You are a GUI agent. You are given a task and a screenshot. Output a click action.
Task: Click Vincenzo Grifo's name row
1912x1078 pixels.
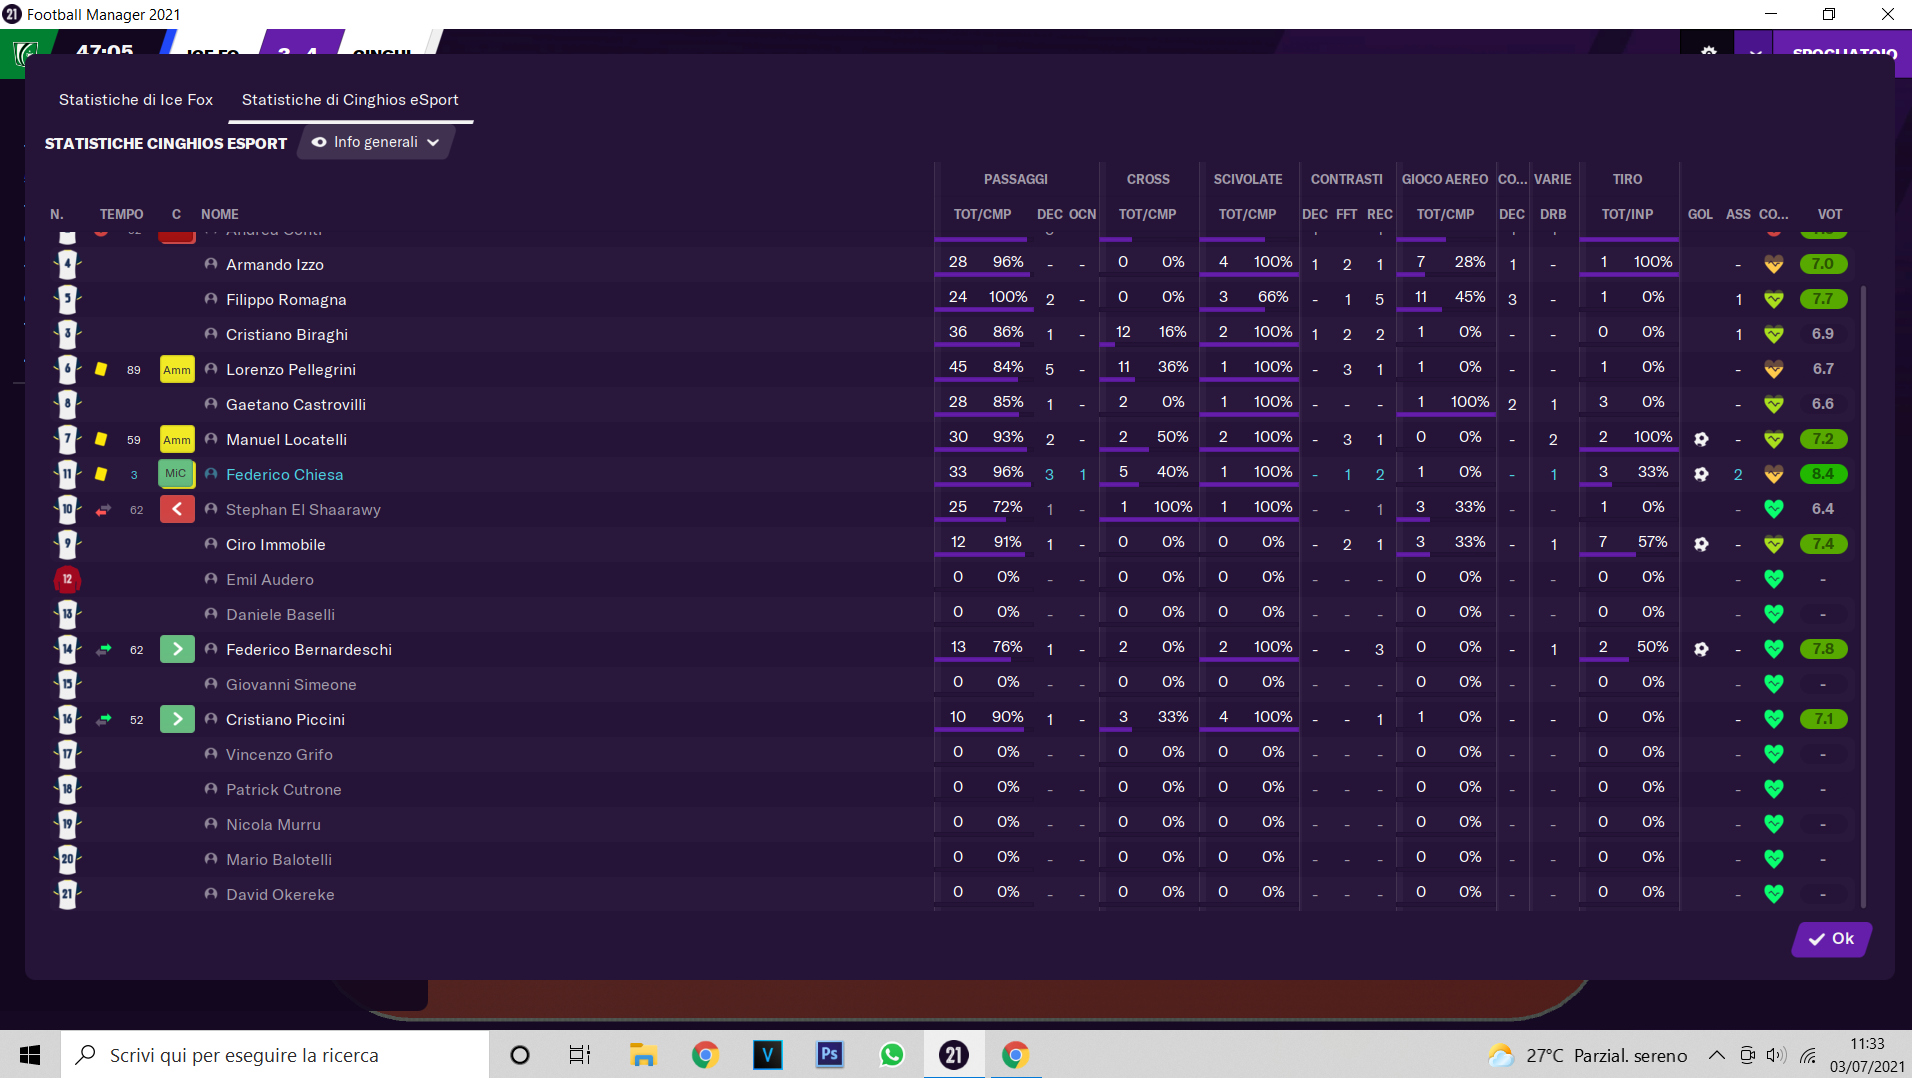(x=279, y=755)
